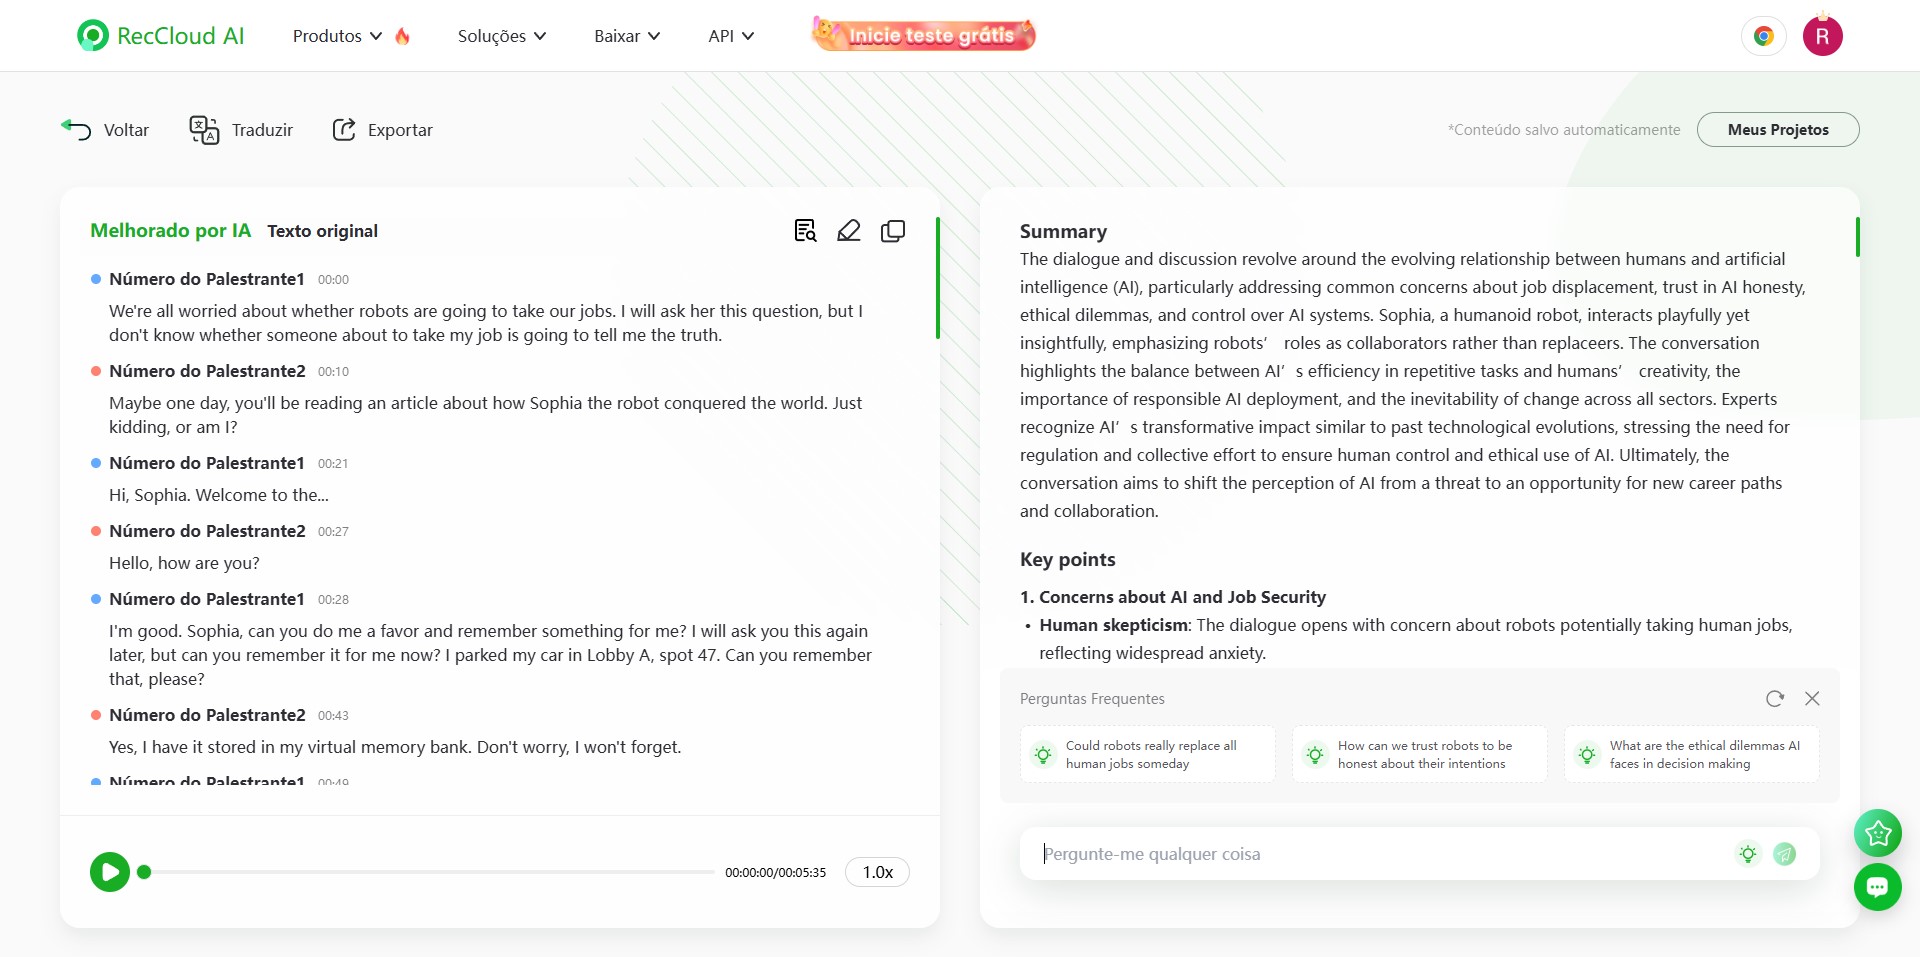
Task: Expand the Soluções dropdown menu
Action: 501,36
